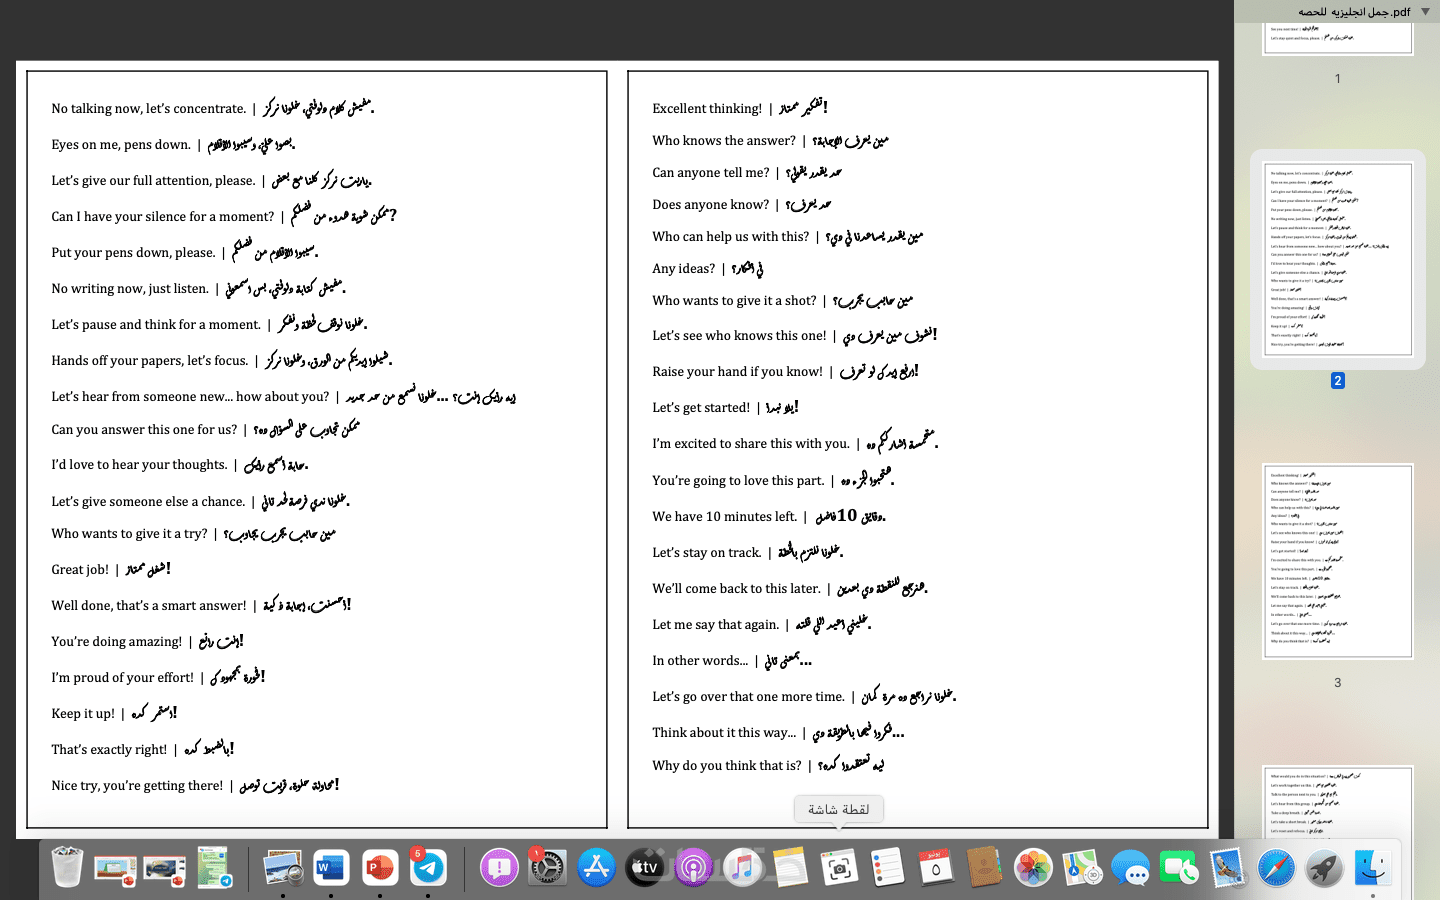Click the page number 3 label in sidebar
The height and width of the screenshot is (900, 1440).
coord(1338,683)
